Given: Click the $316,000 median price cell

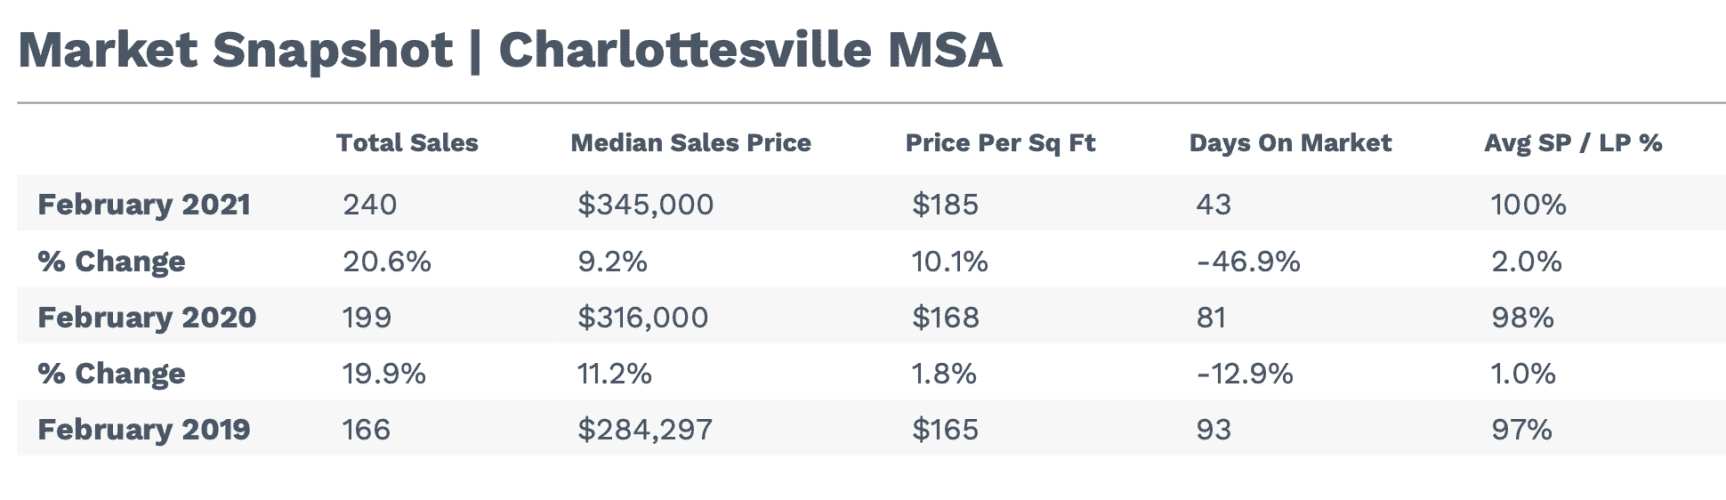Looking at the screenshot, I should [643, 317].
